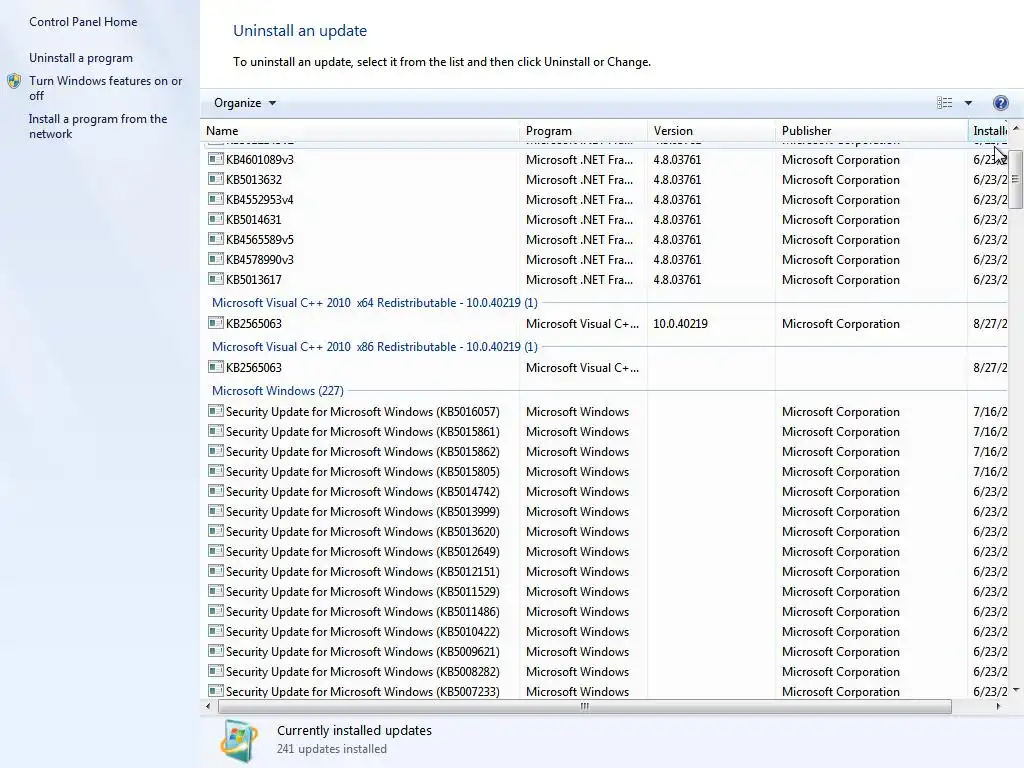Click Microsoft Windows program cell for KB5016057
Image resolution: width=1024 pixels, height=768 pixels.
click(x=577, y=412)
